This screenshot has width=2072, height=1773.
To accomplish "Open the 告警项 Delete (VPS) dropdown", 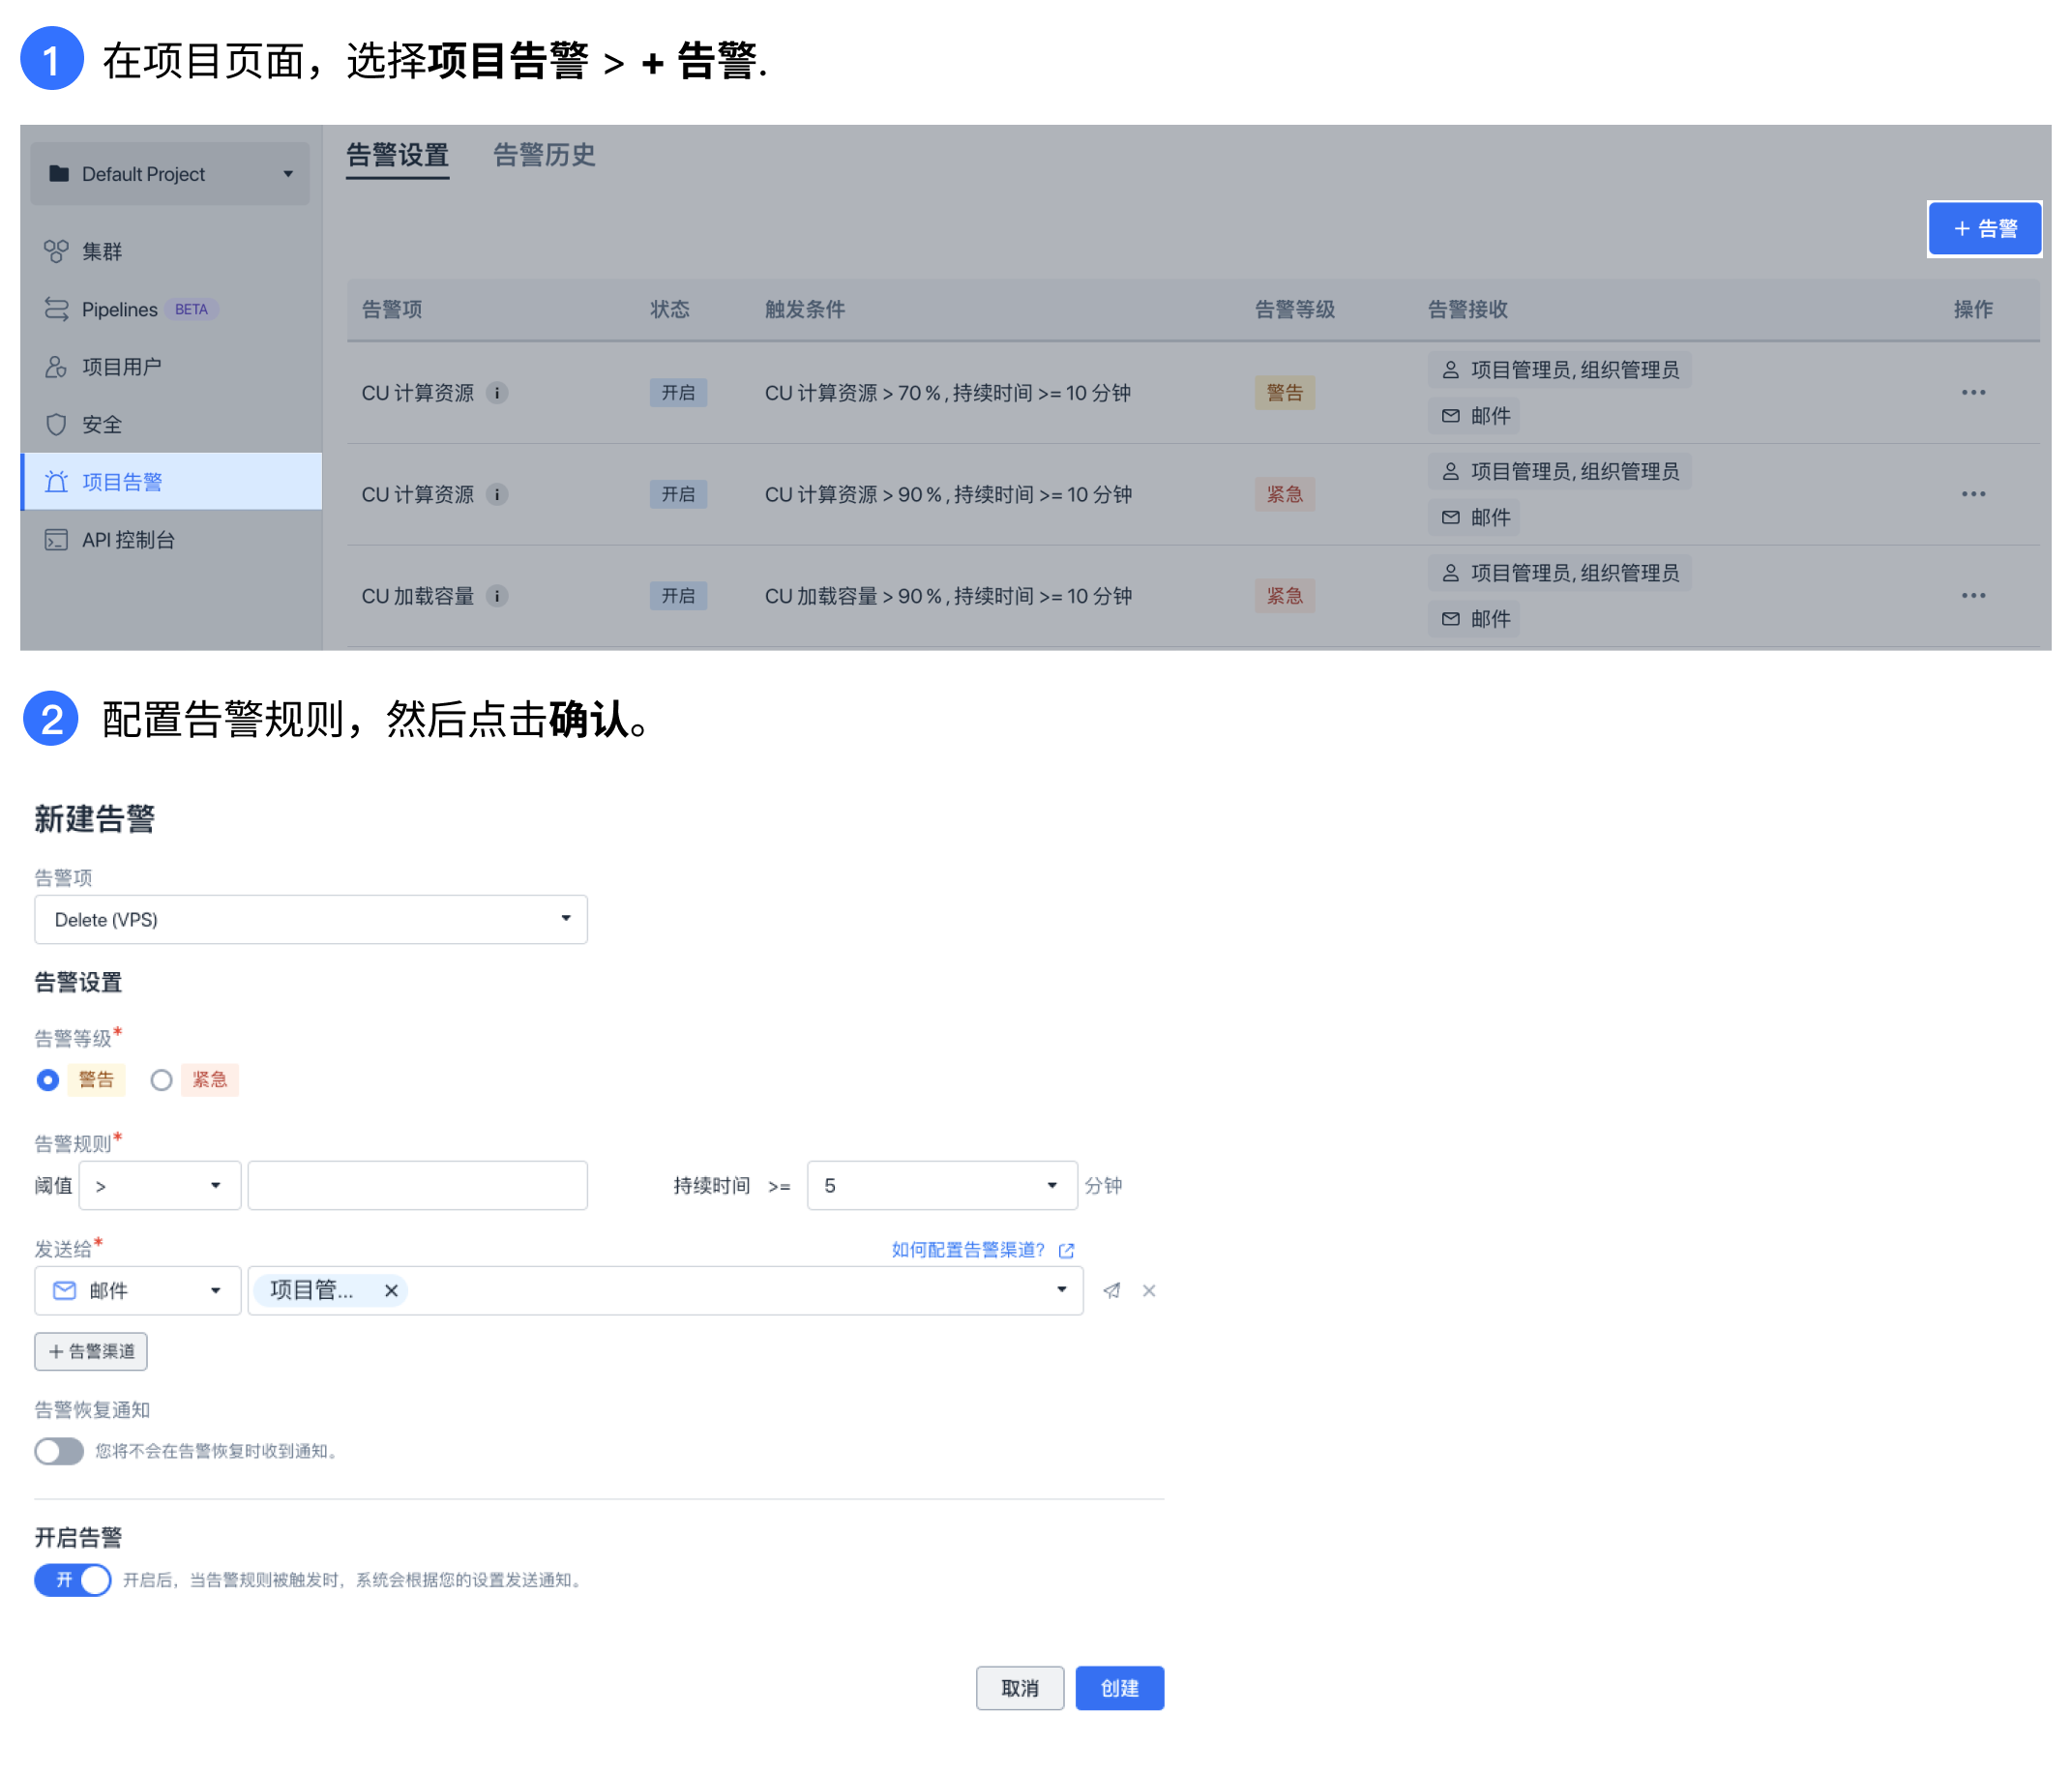I will (311, 920).
